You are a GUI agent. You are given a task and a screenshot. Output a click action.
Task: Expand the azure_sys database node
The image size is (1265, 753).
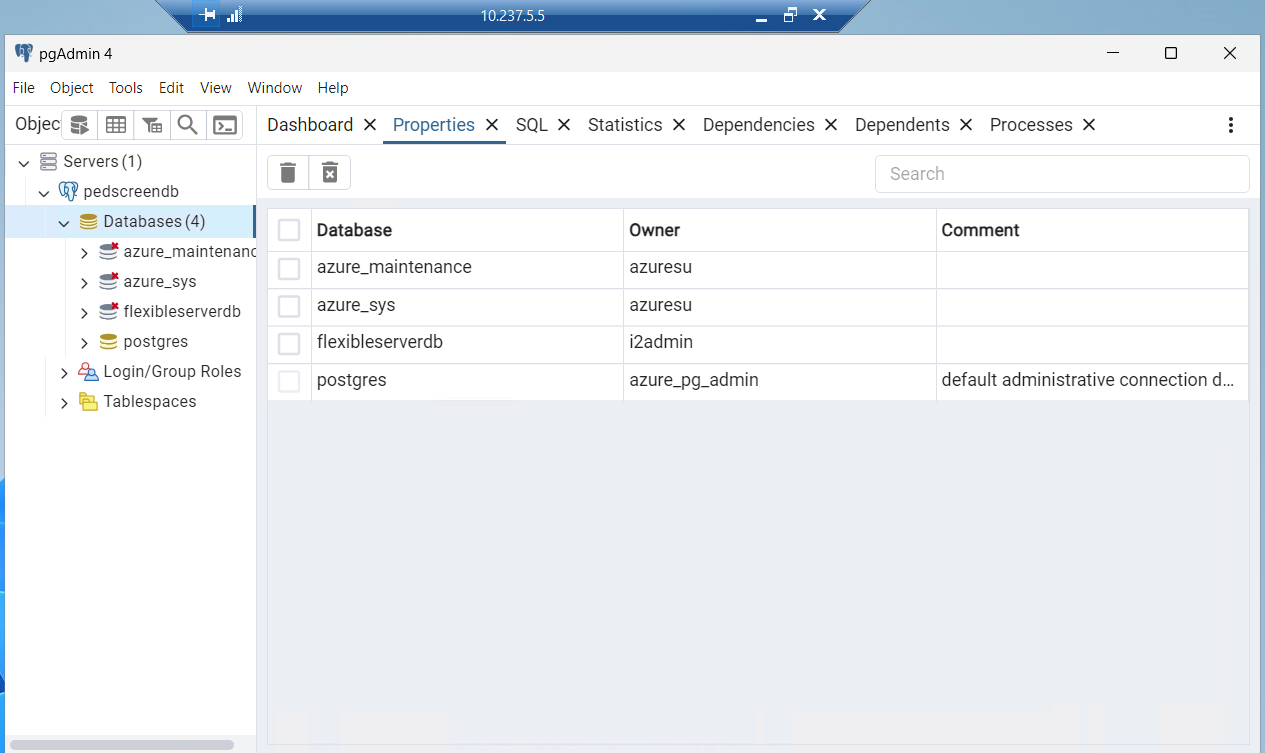click(x=84, y=282)
